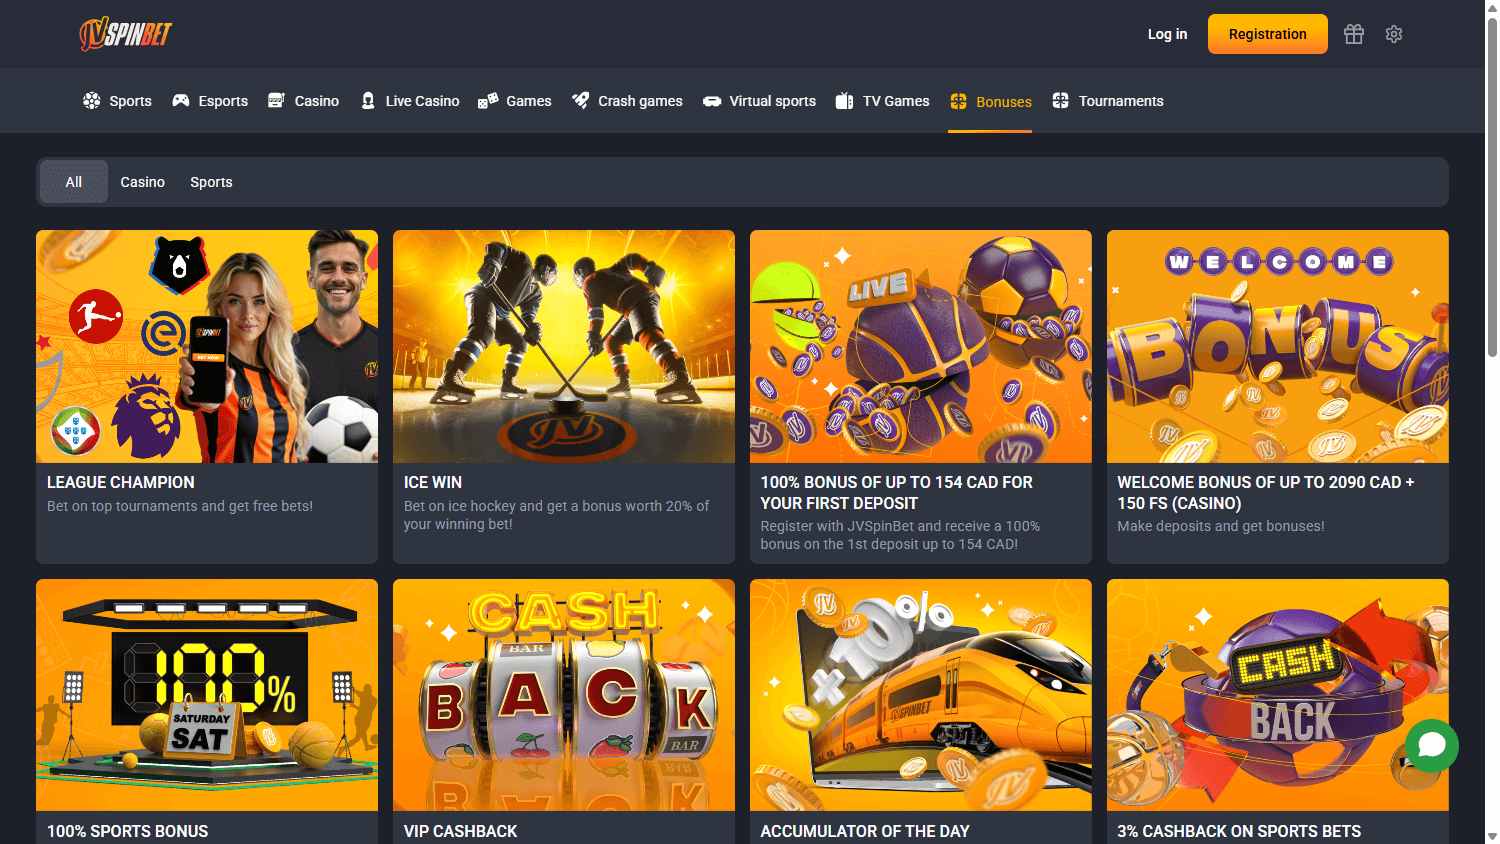This screenshot has height=844, width=1500.
Task: Open the settings gear icon
Action: 1393,33
